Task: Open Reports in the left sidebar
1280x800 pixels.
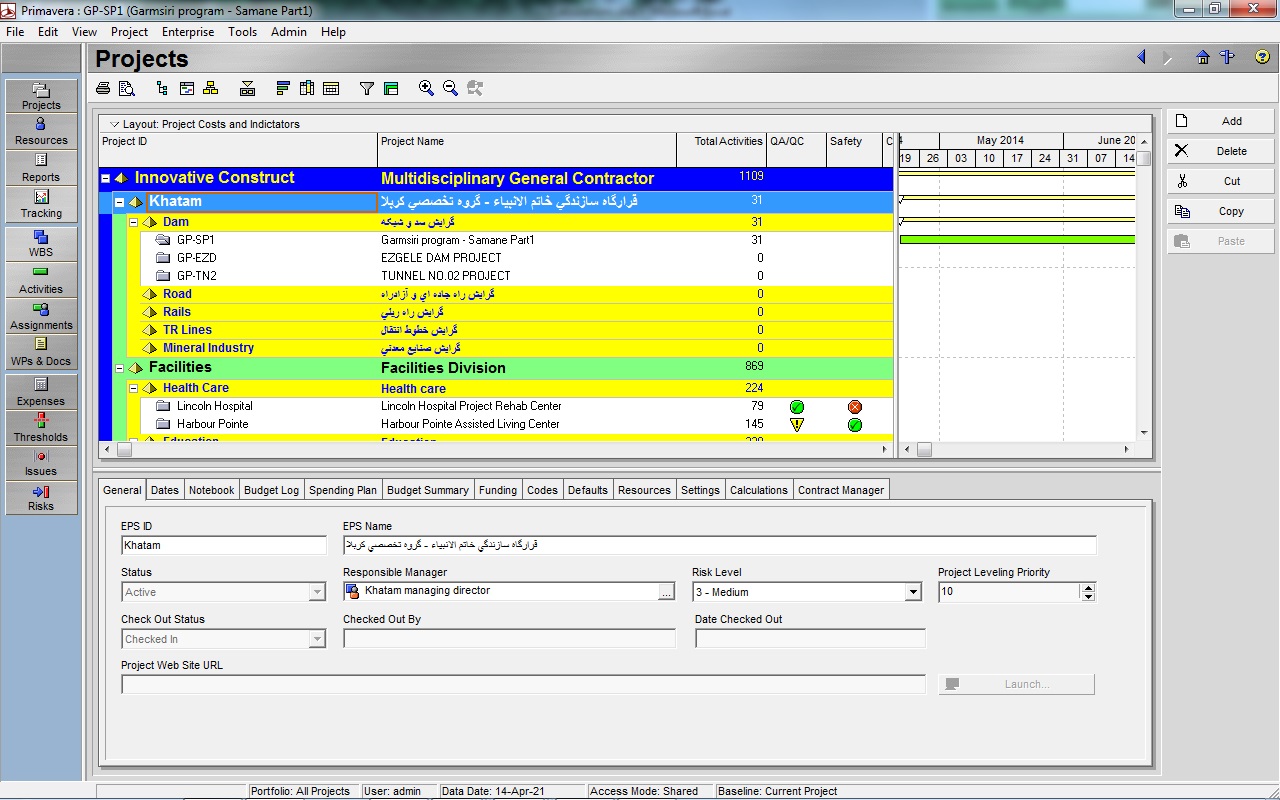Action: click(x=41, y=168)
